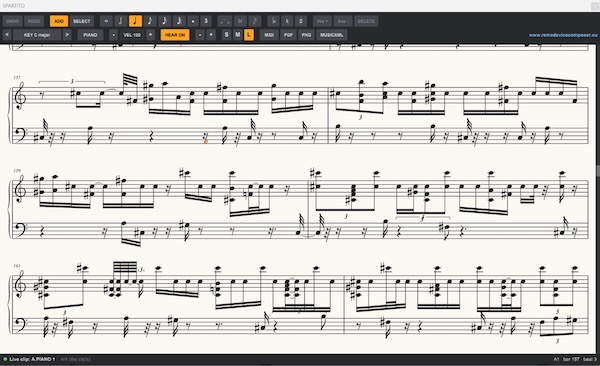Click the REDO button
600x366 pixels.
coord(34,21)
